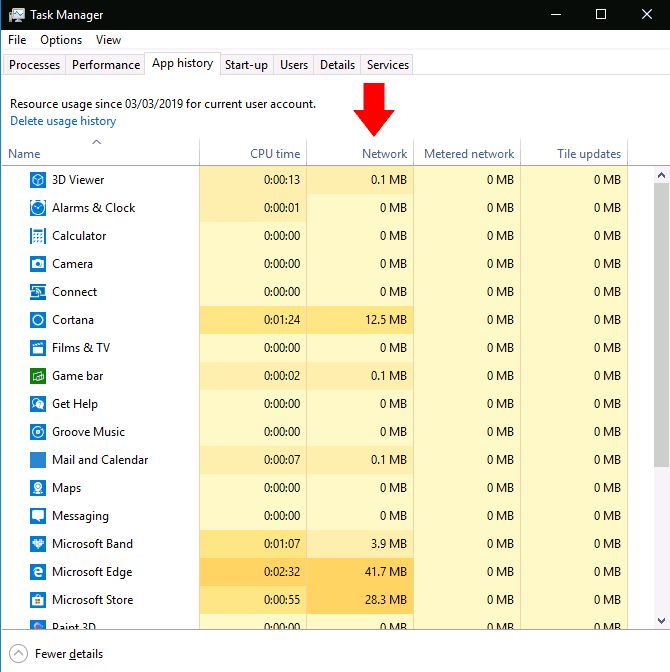The height and width of the screenshot is (672, 670).
Task: Select the Mail and Calendar row name
Action: point(100,460)
